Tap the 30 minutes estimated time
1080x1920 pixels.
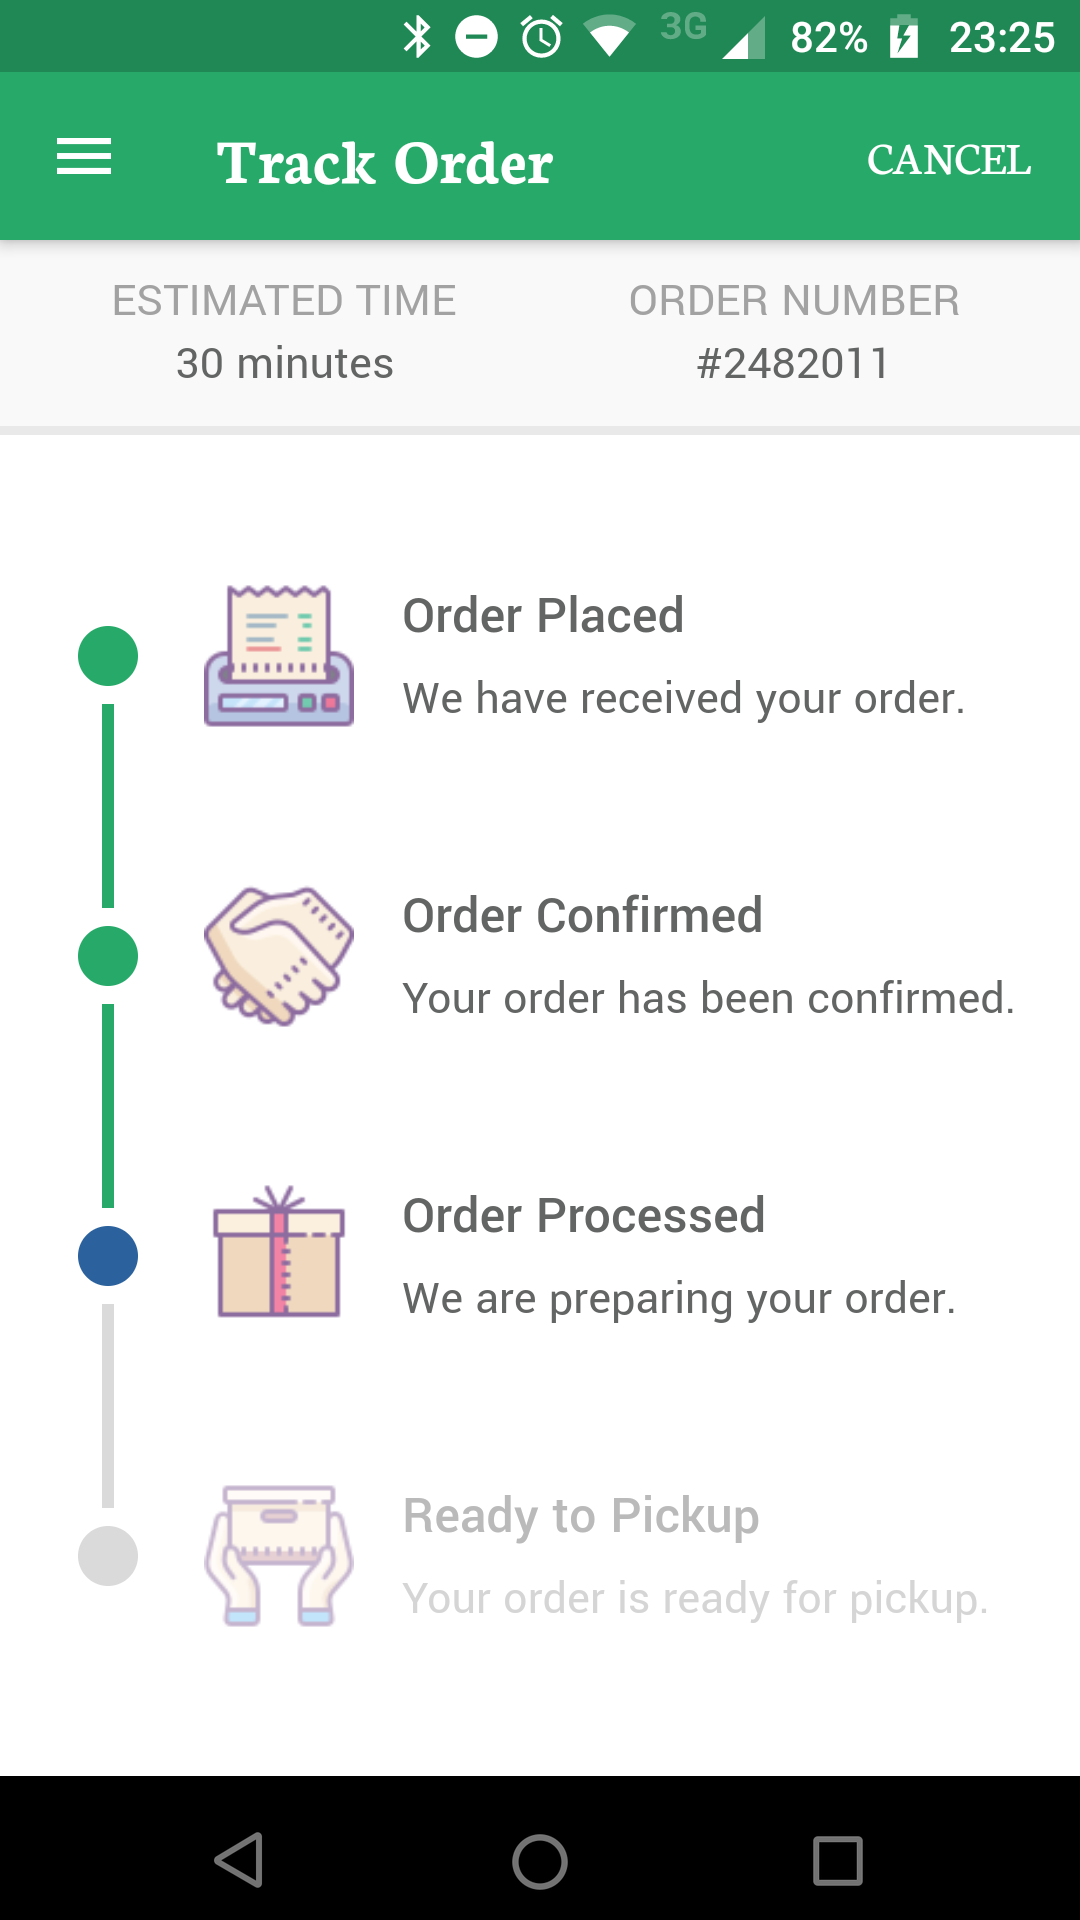(285, 363)
